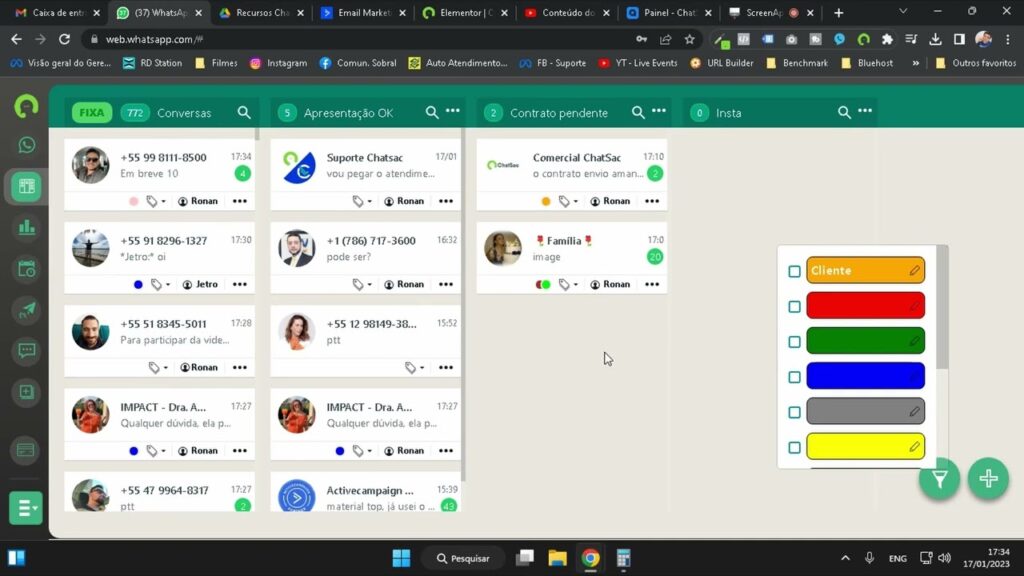Check the green label checkbox

(794, 342)
